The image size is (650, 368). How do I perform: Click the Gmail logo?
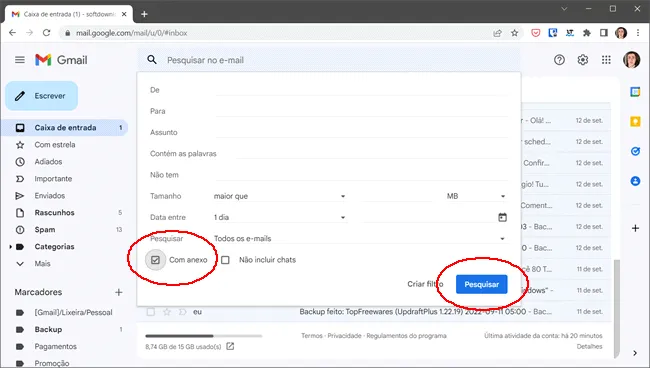pyautogui.click(x=61, y=60)
